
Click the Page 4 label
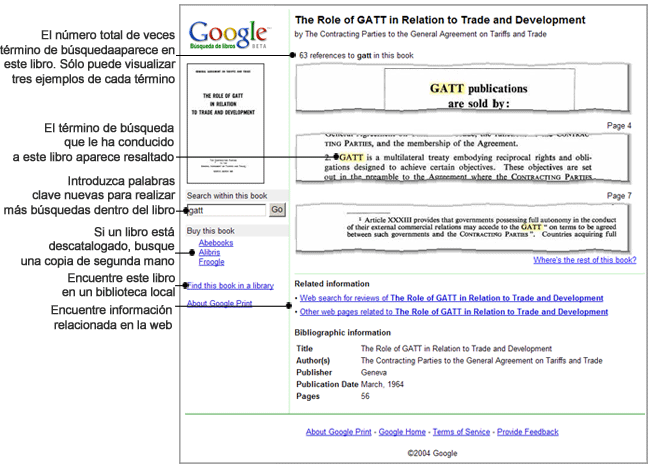tap(619, 126)
